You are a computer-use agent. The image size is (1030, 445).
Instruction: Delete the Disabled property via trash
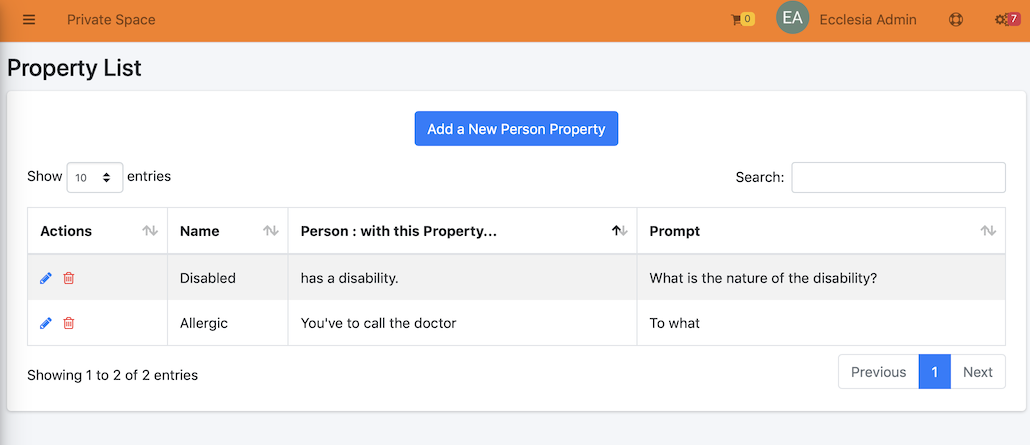click(68, 278)
